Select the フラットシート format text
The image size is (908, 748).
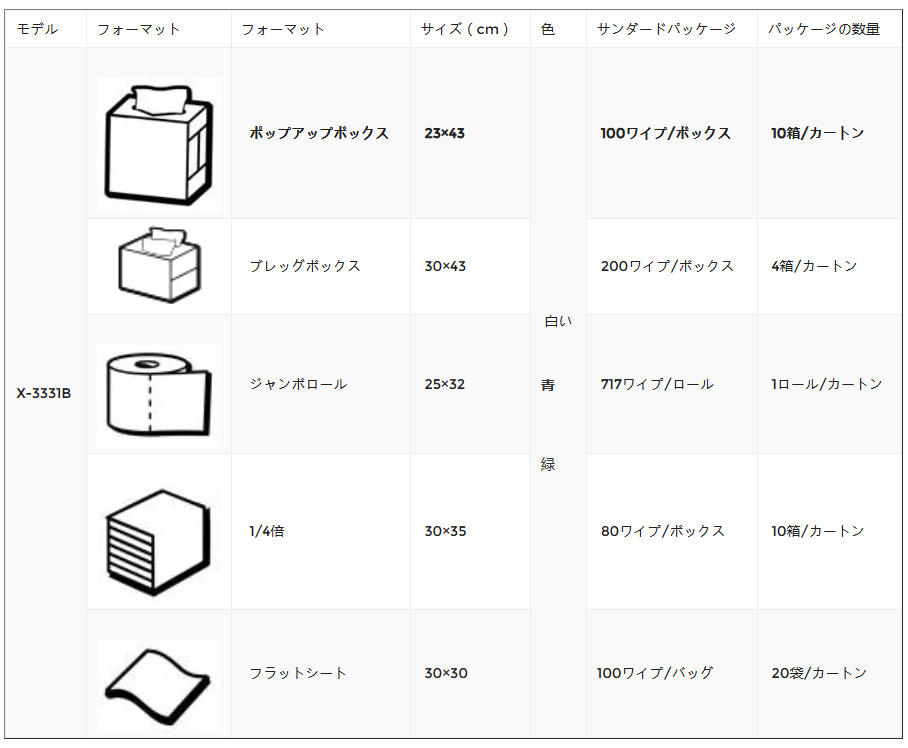pyautogui.click(x=298, y=673)
